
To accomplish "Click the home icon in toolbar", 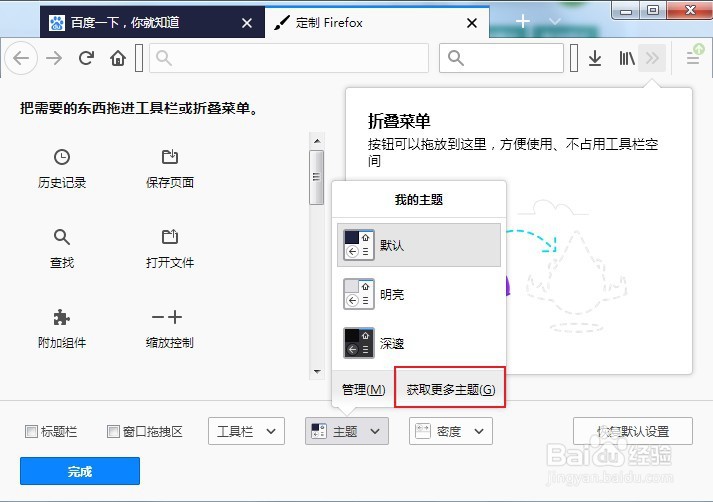I will (x=118, y=58).
